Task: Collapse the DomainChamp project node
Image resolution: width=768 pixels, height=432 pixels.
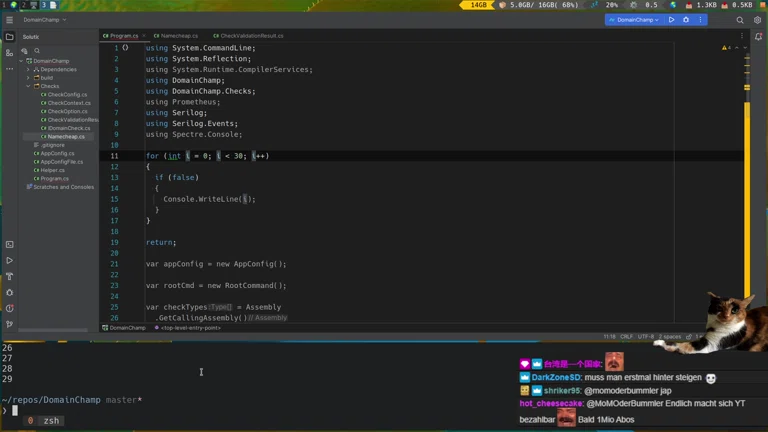Action: point(22,61)
